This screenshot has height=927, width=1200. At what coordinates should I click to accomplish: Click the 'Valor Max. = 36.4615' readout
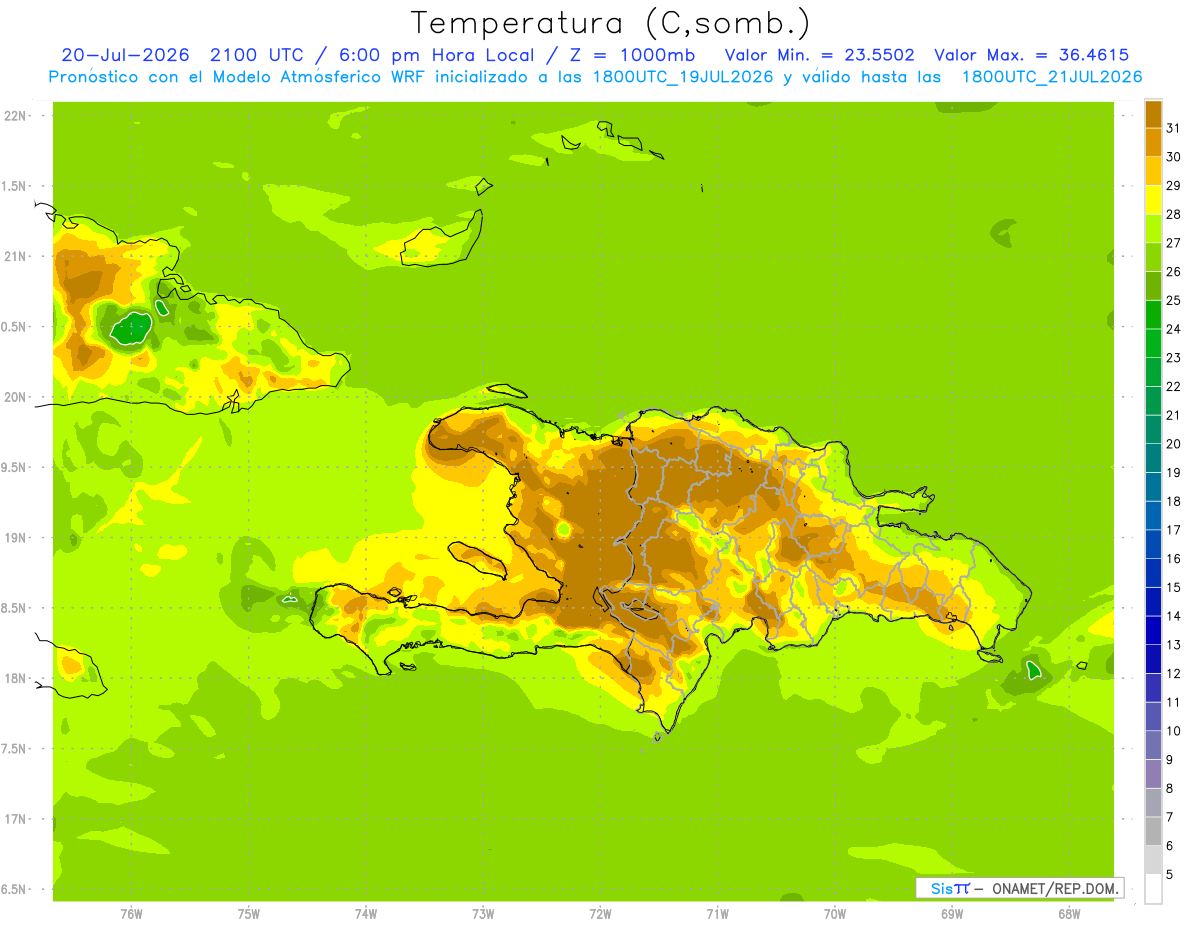pyautogui.click(x=1032, y=55)
